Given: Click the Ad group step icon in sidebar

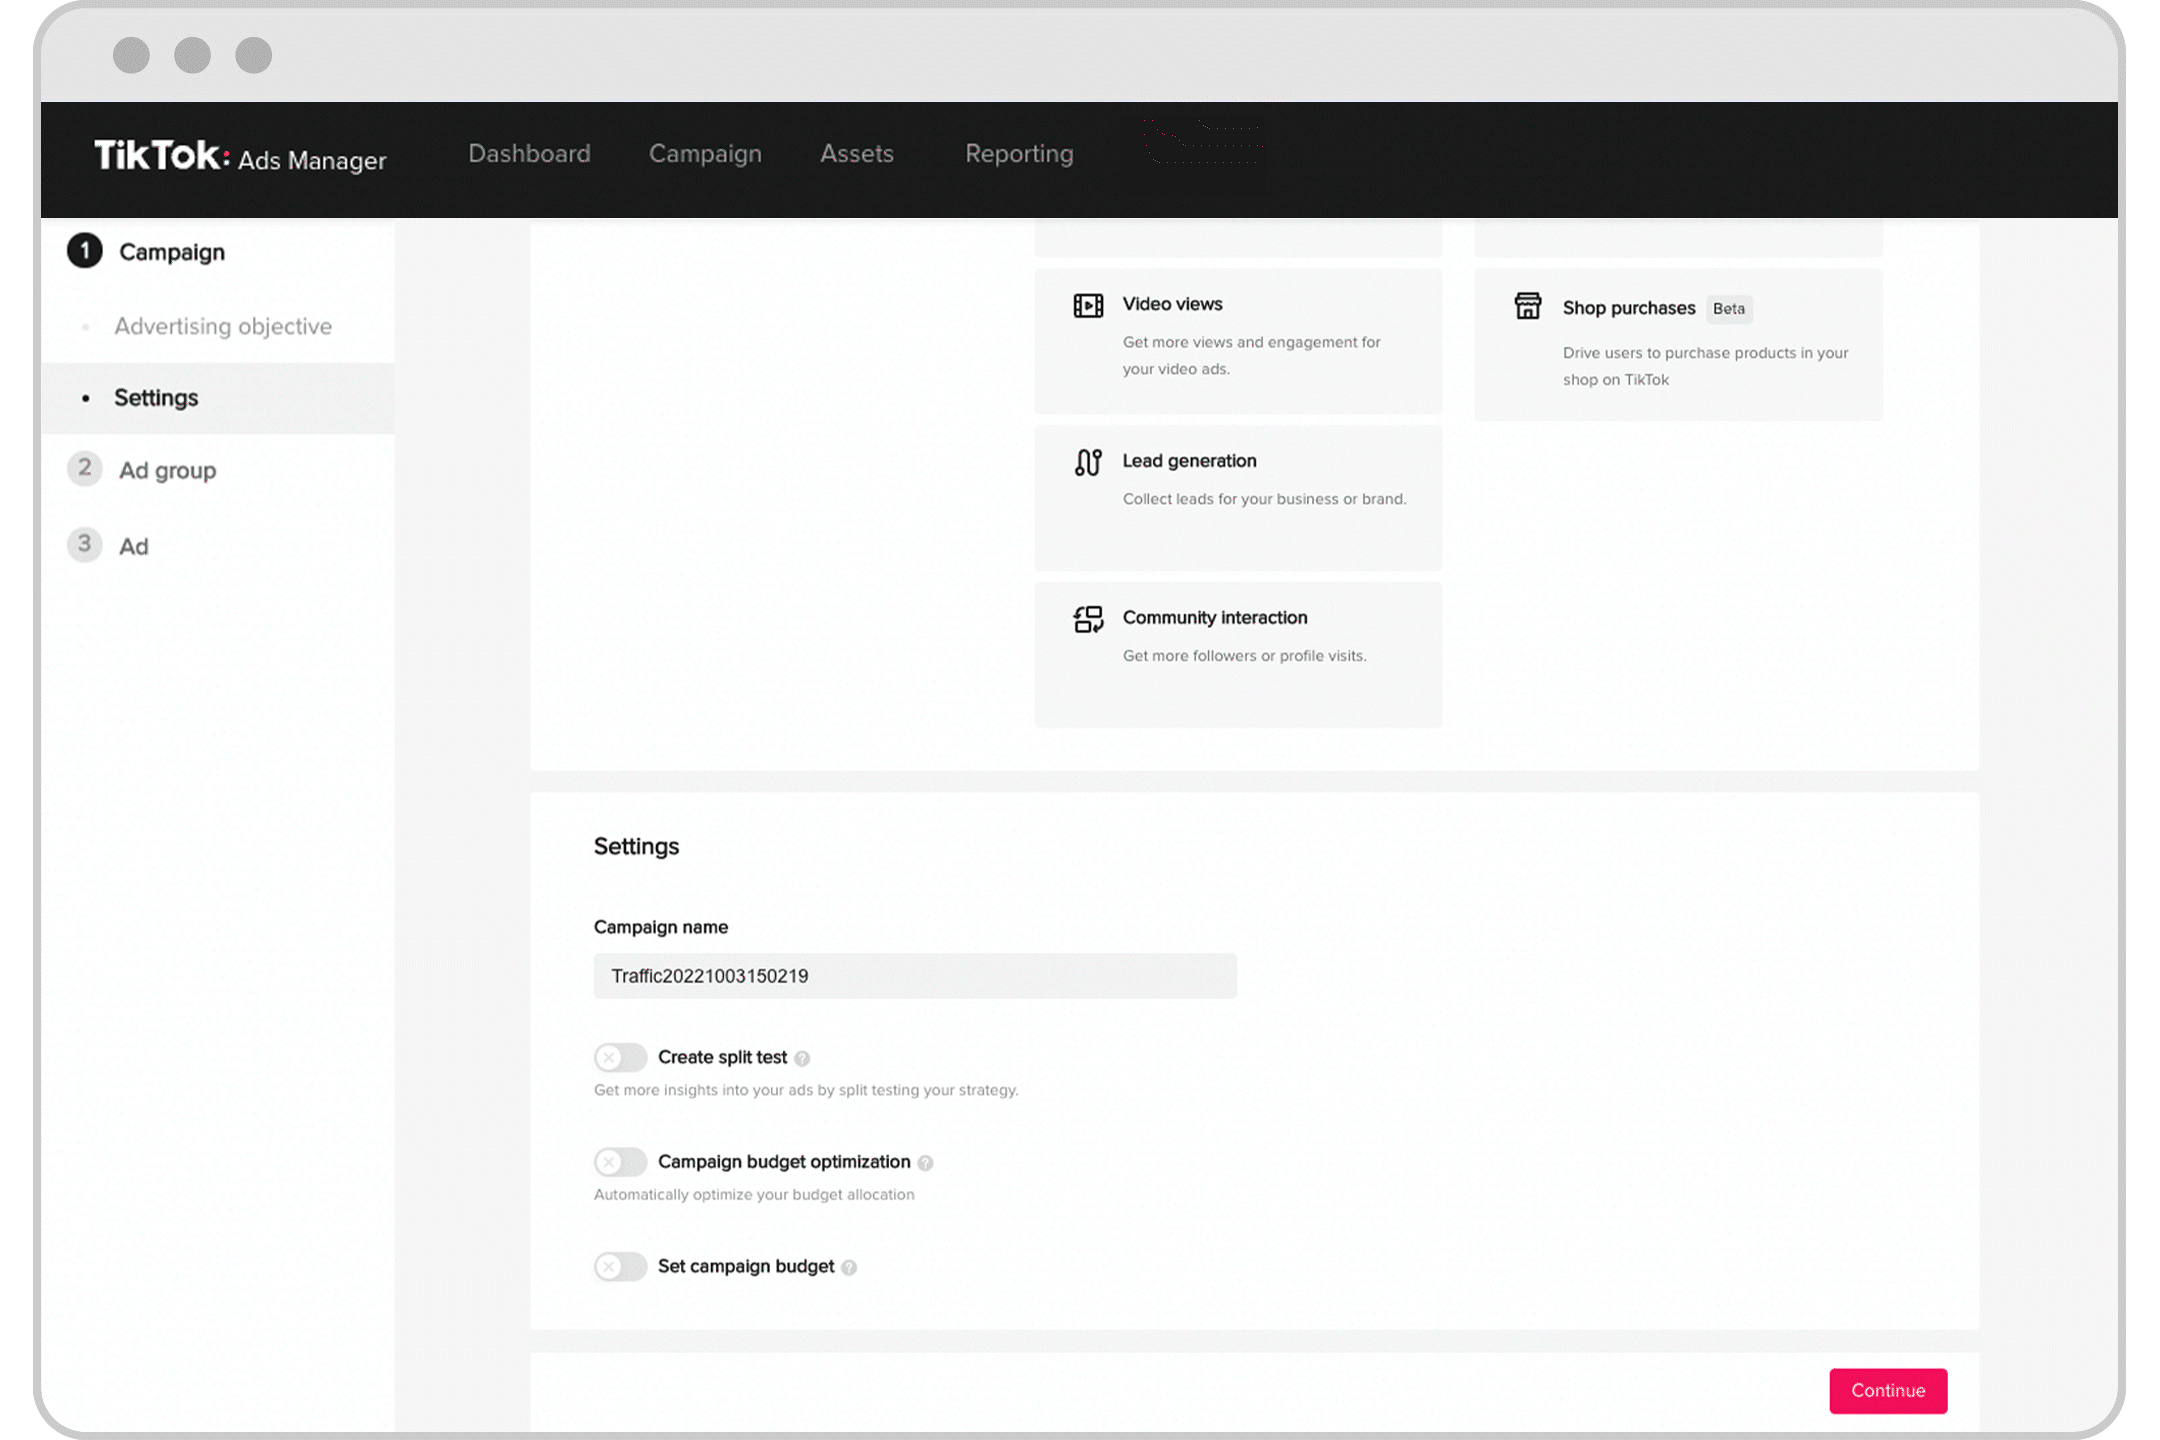Looking at the screenshot, I should point(85,469).
